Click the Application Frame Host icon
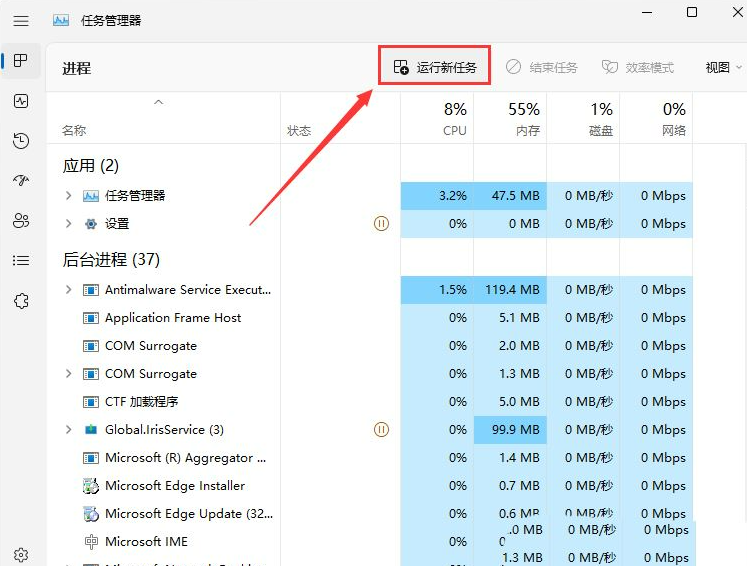The image size is (747, 566). tap(91, 318)
